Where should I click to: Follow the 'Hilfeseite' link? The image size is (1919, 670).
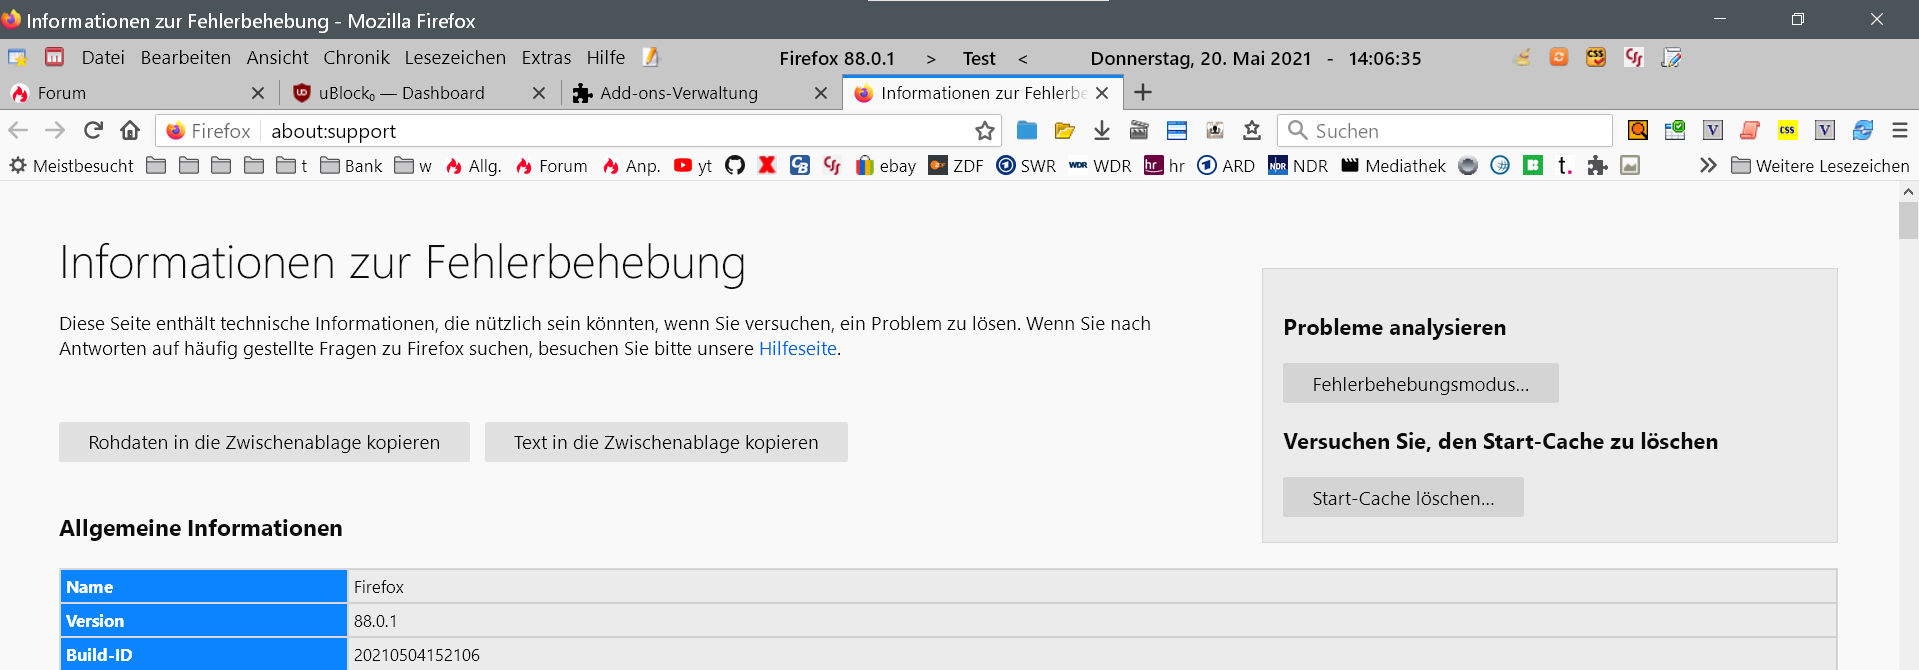[797, 349]
